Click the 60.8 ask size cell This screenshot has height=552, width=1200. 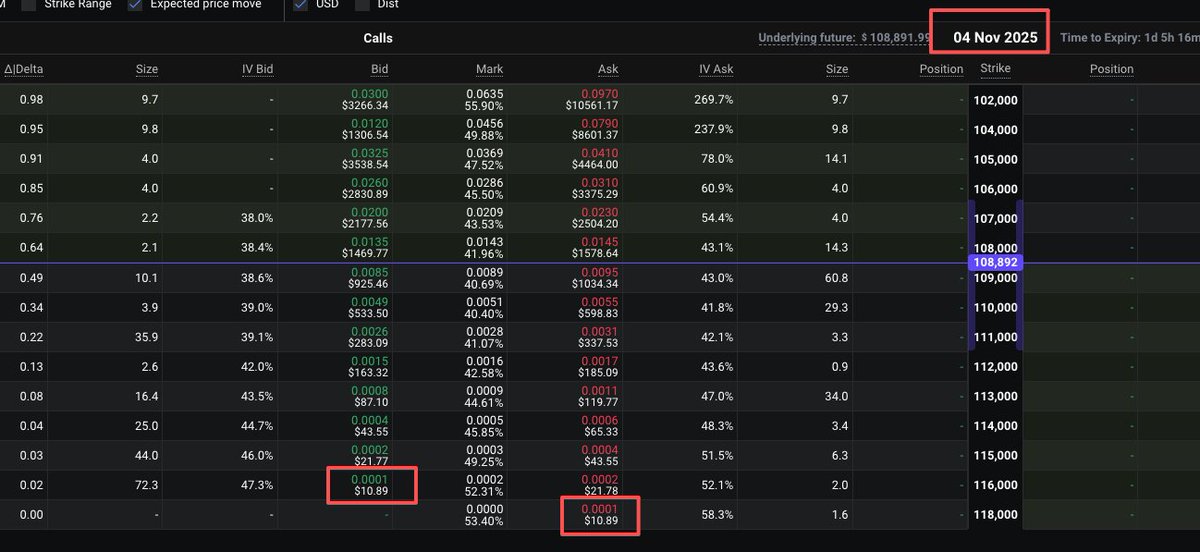point(836,278)
